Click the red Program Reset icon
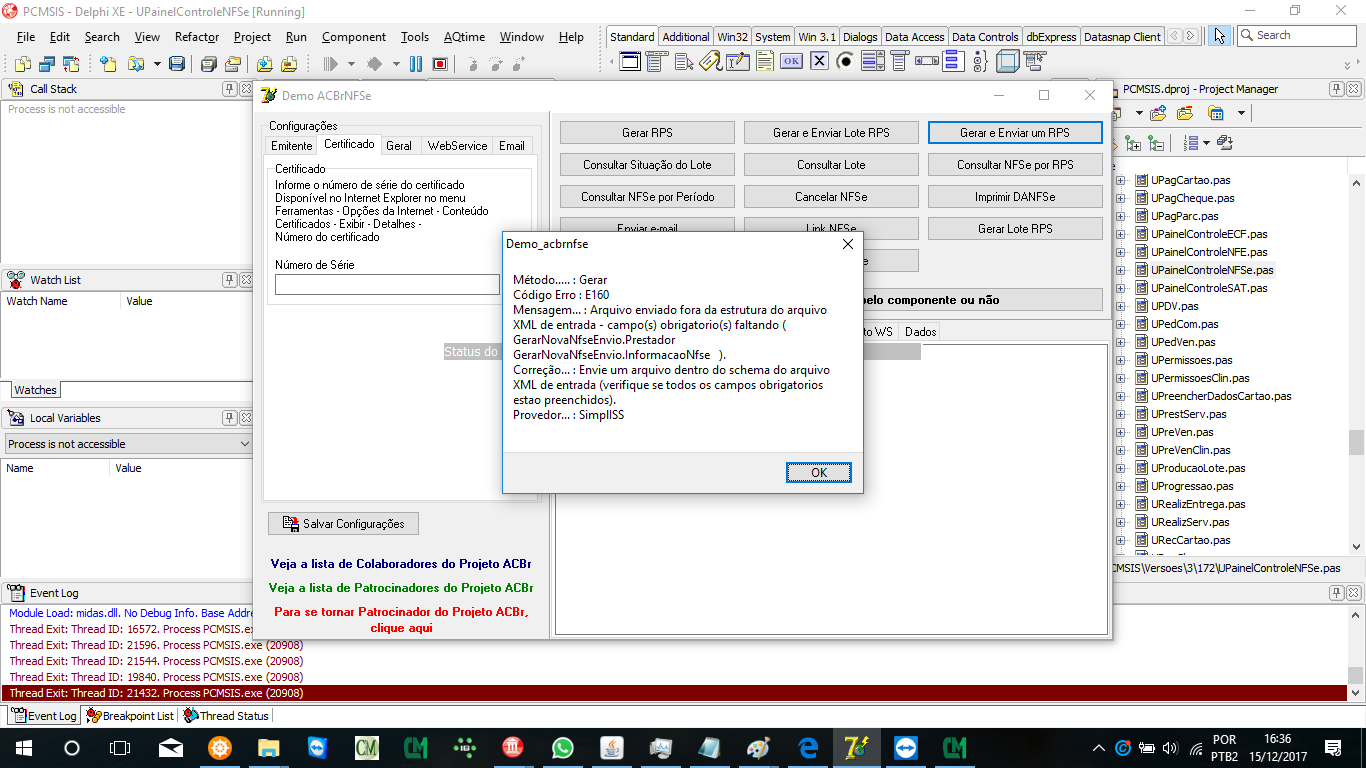This screenshot has width=1366, height=768. (x=440, y=64)
